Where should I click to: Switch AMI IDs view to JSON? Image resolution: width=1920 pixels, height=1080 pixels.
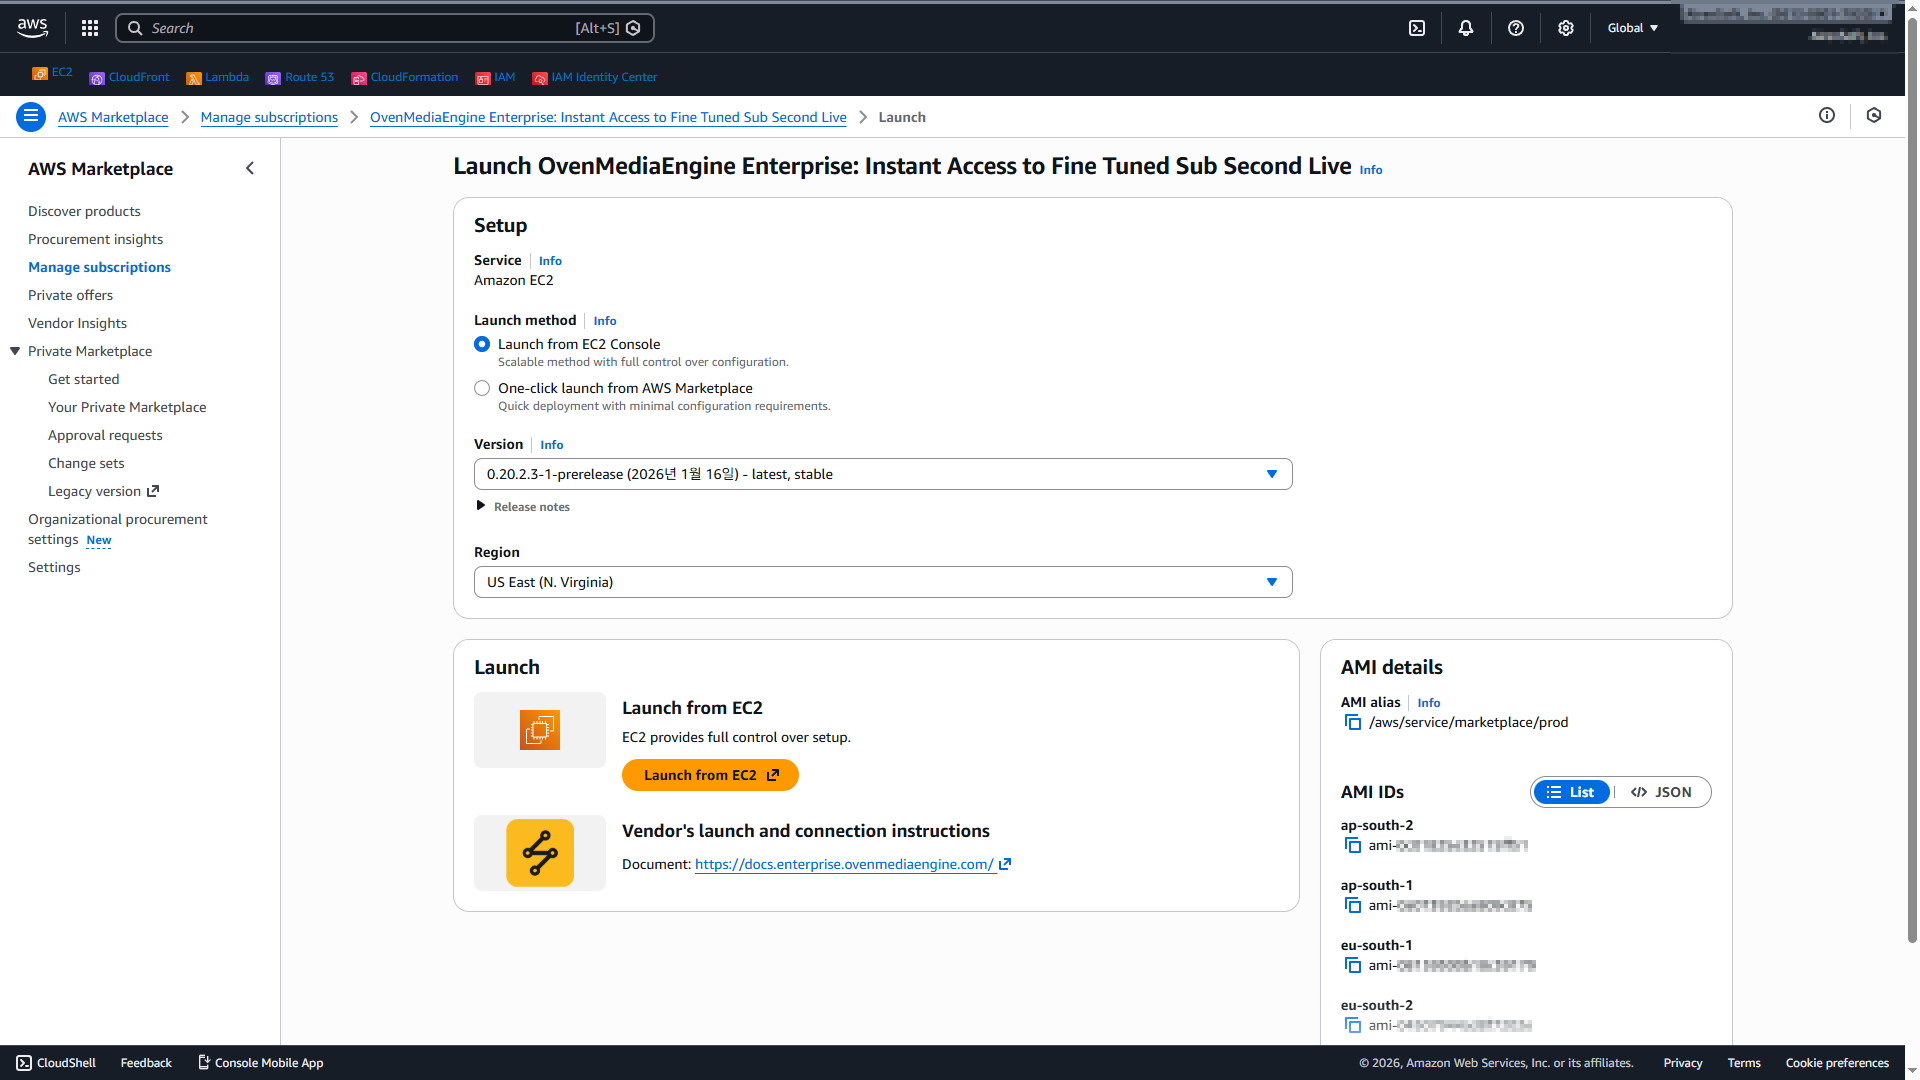pos(1661,792)
